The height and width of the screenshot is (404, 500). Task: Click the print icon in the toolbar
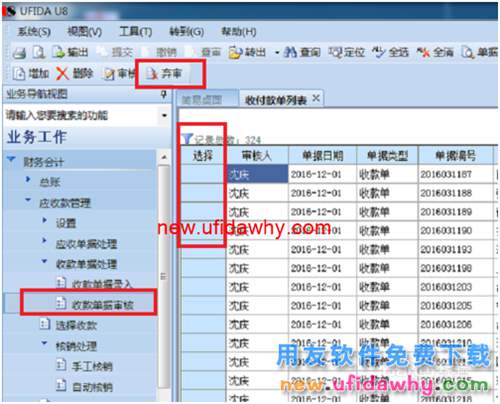click(x=19, y=53)
